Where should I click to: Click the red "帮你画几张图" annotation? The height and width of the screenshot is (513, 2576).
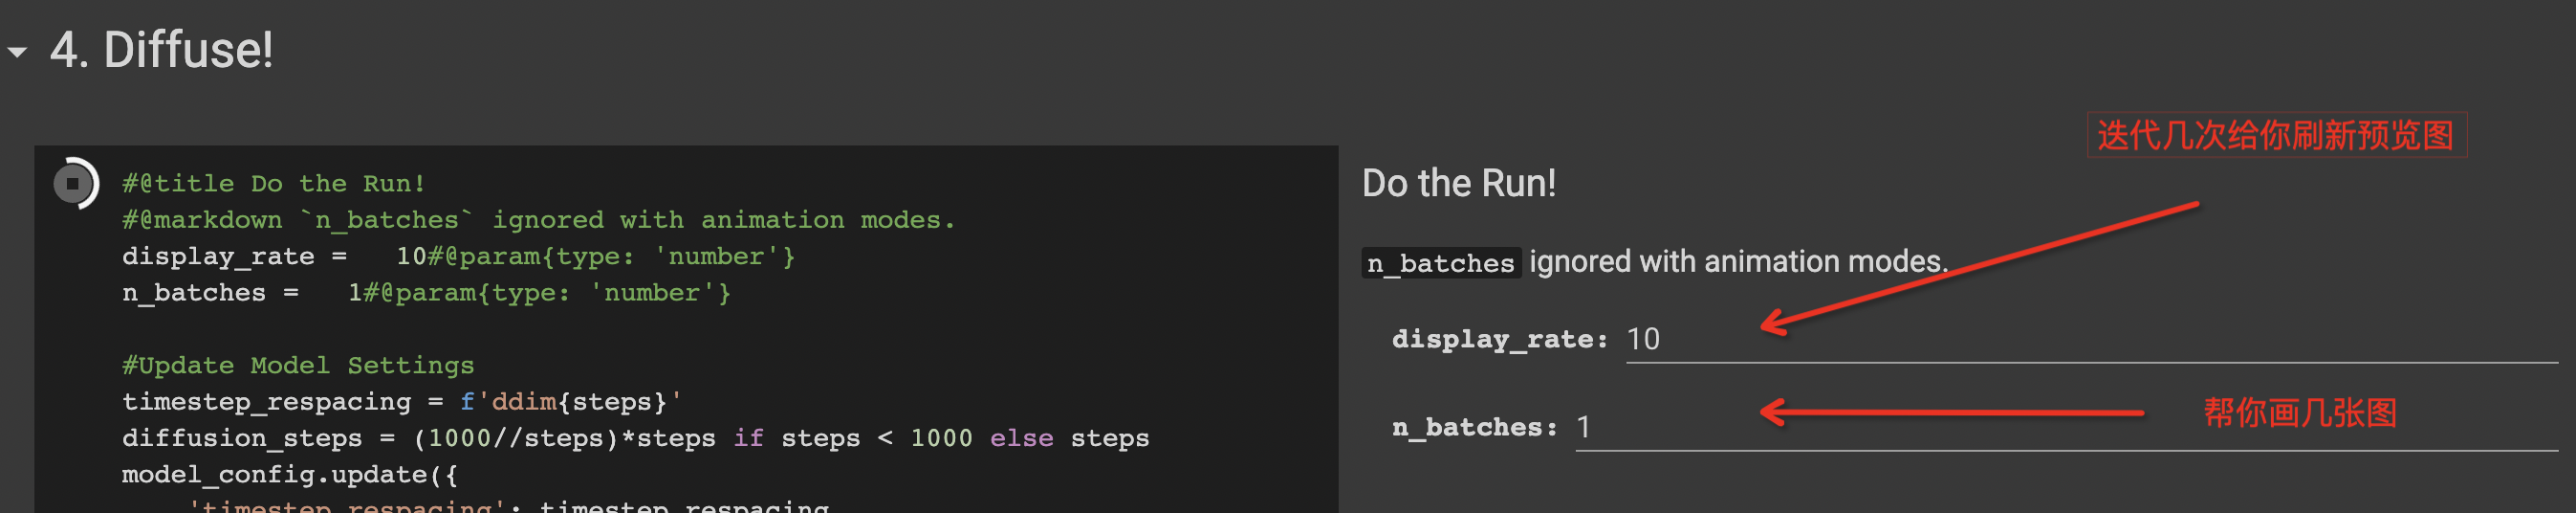pos(2300,412)
